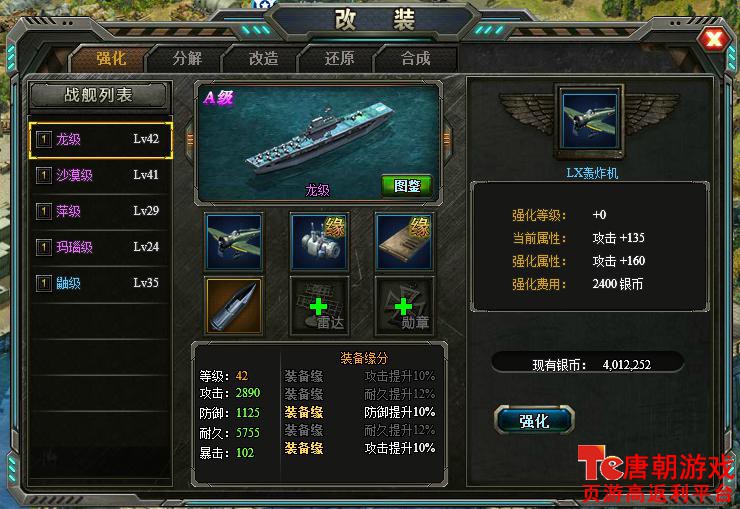Screen dimensions: 740x509
Task: Add equipment to empty 勋章 slot
Action: pos(404,306)
